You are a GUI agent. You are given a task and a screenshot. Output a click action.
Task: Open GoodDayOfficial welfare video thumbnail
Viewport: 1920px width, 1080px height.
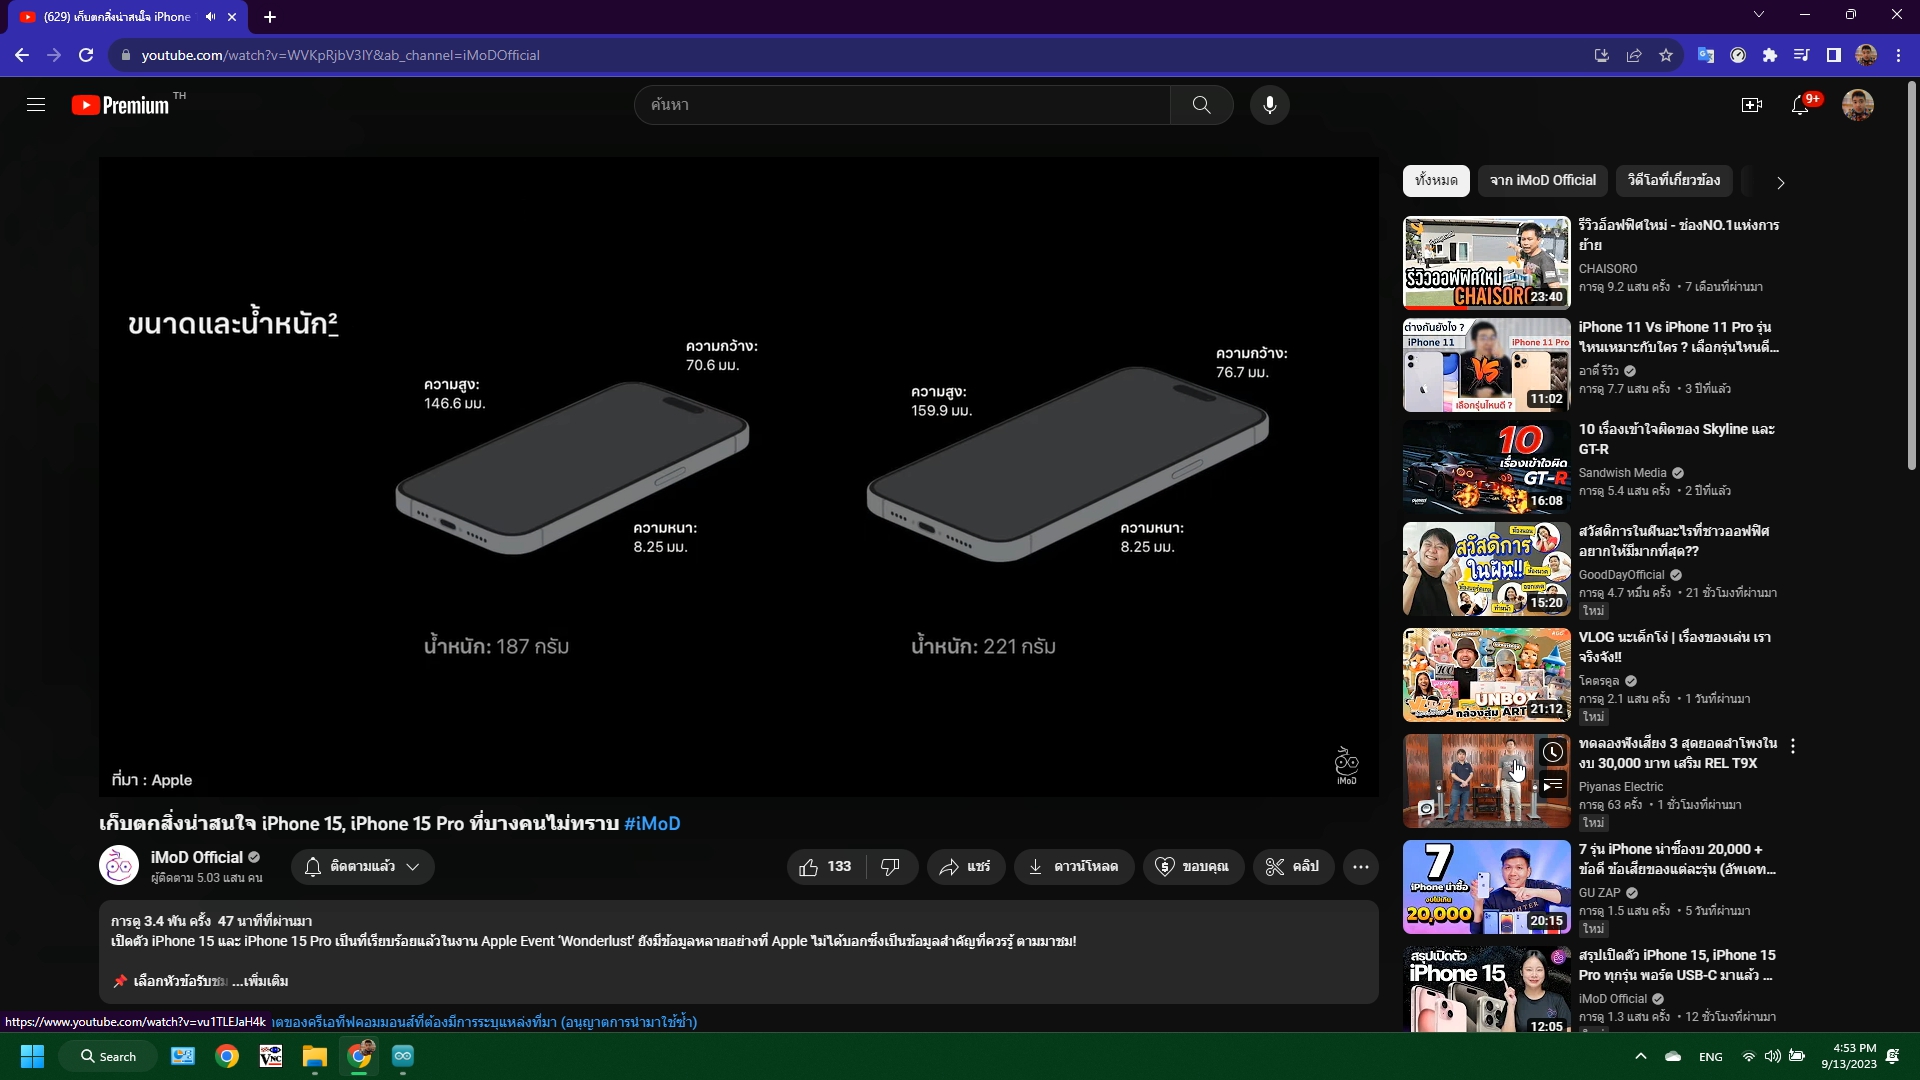point(1486,569)
